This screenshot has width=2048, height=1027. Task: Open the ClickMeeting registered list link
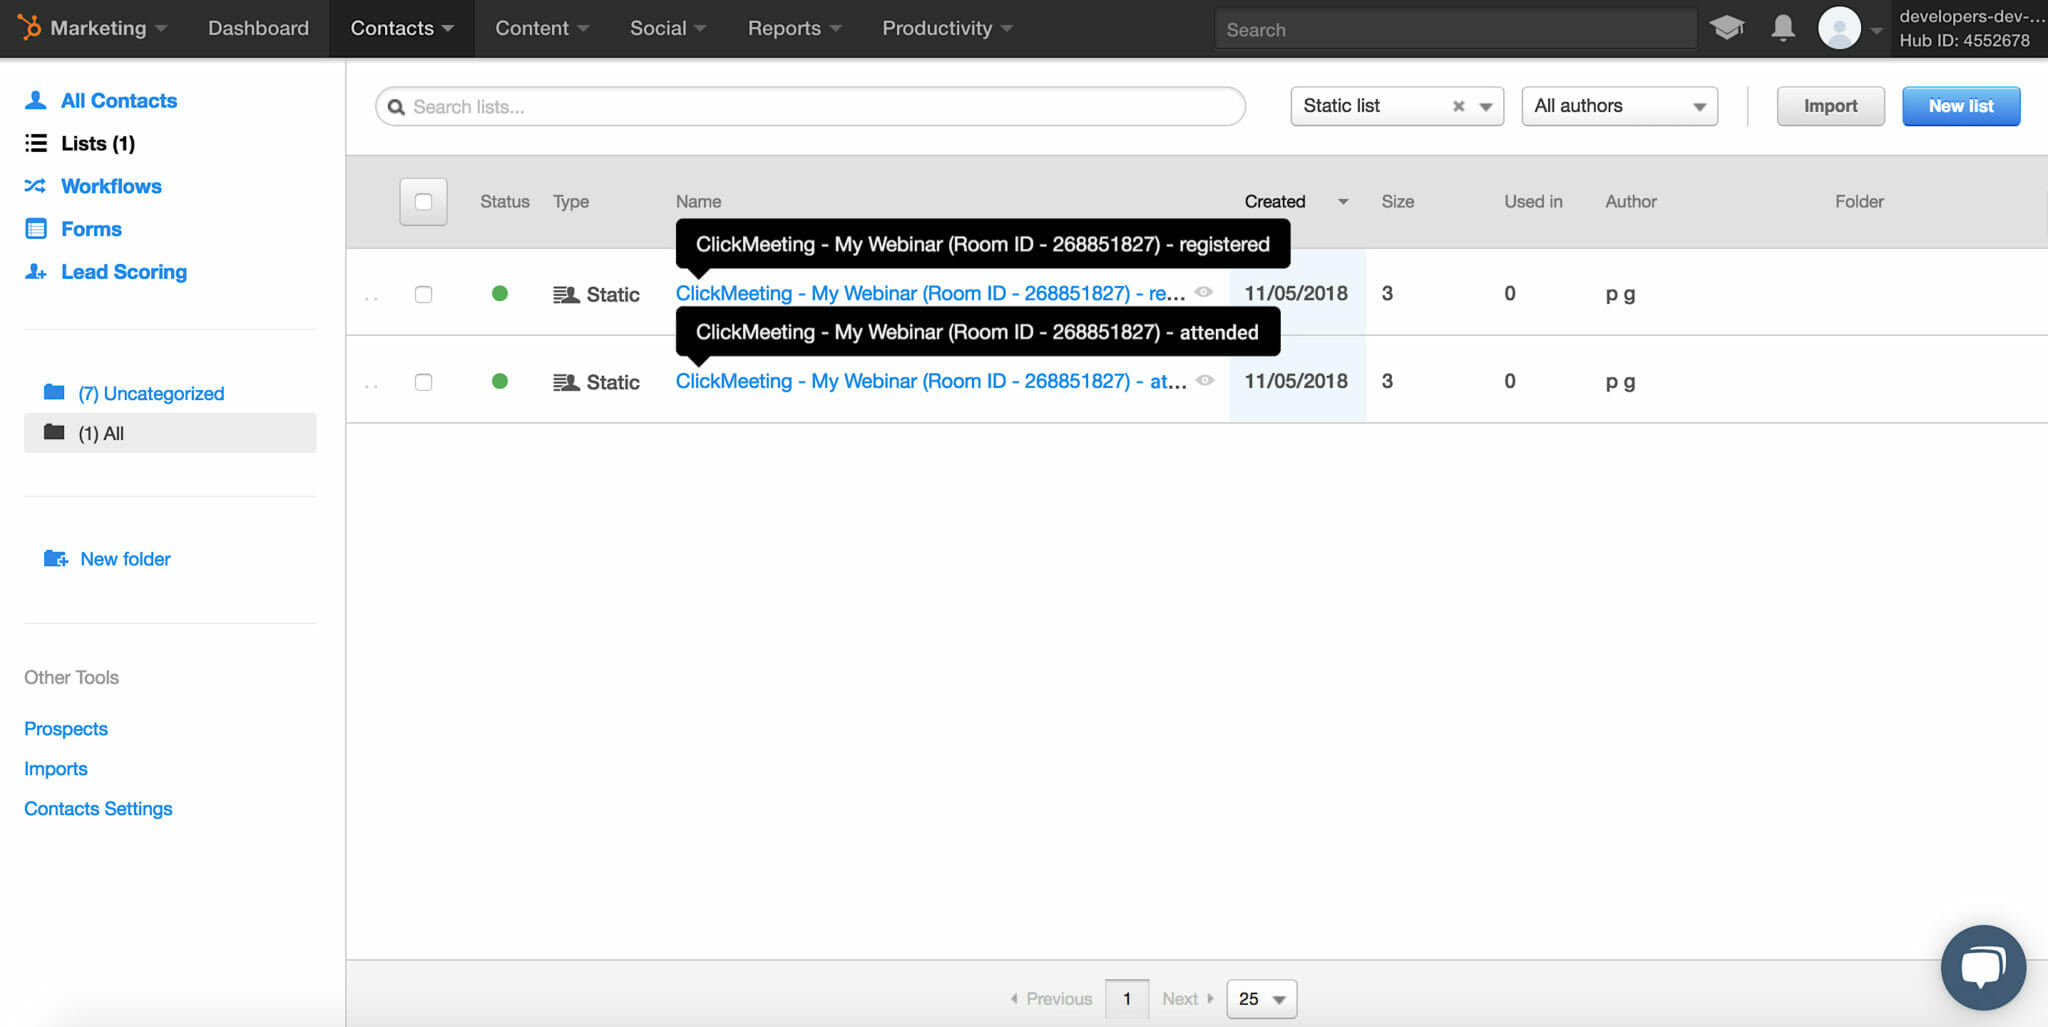click(x=930, y=293)
